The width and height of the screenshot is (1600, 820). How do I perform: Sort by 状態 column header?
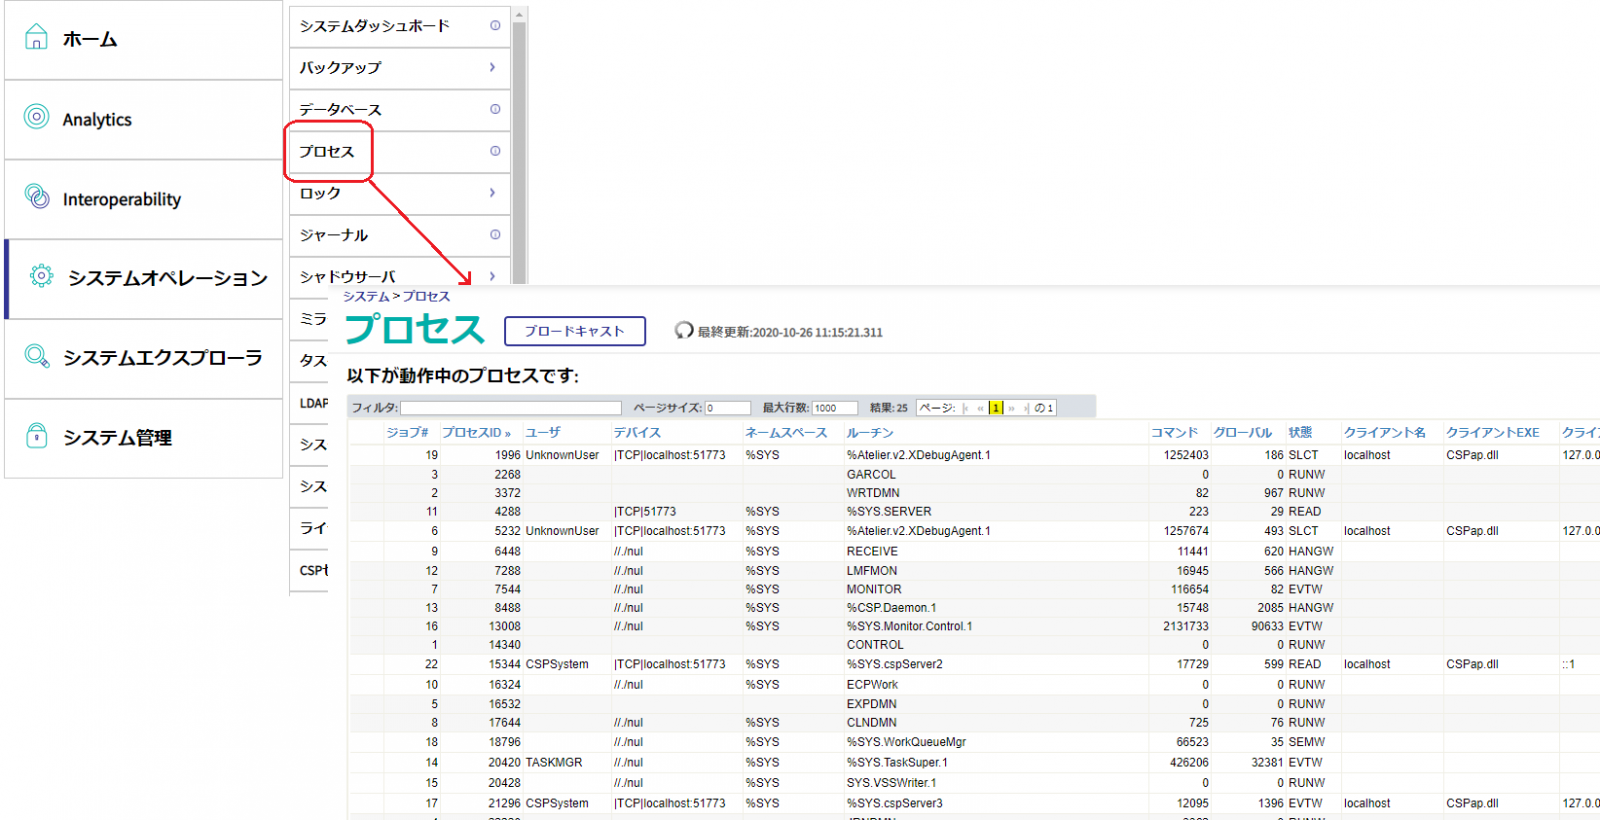(1300, 432)
